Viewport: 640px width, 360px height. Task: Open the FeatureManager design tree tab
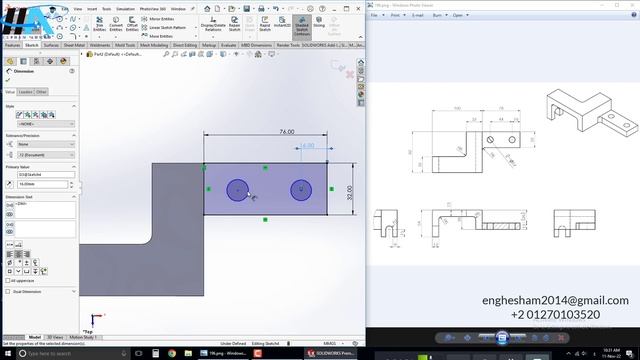tap(10, 61)
